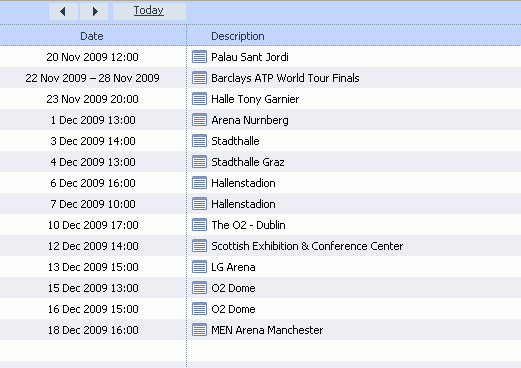Select the 22 Nov 2009 – 28 Nov 2009 date cell
This screenshot has width=521, height=368.
point(92,78)
